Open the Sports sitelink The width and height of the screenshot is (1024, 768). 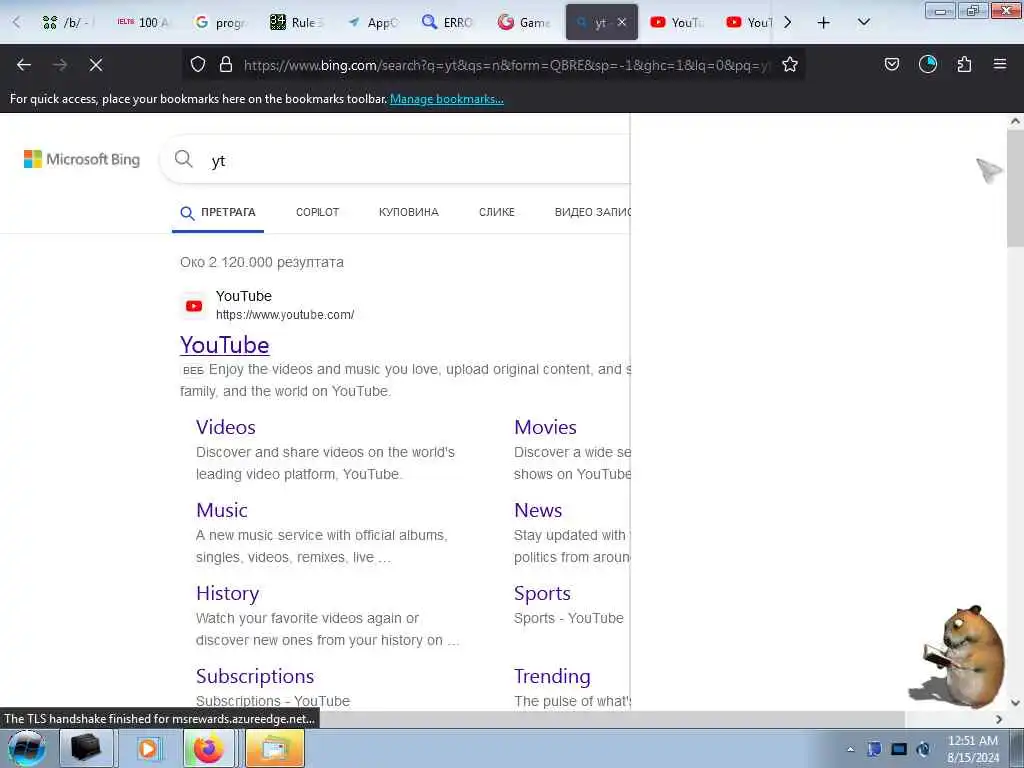pyautogui.click(x=542, y=593)
